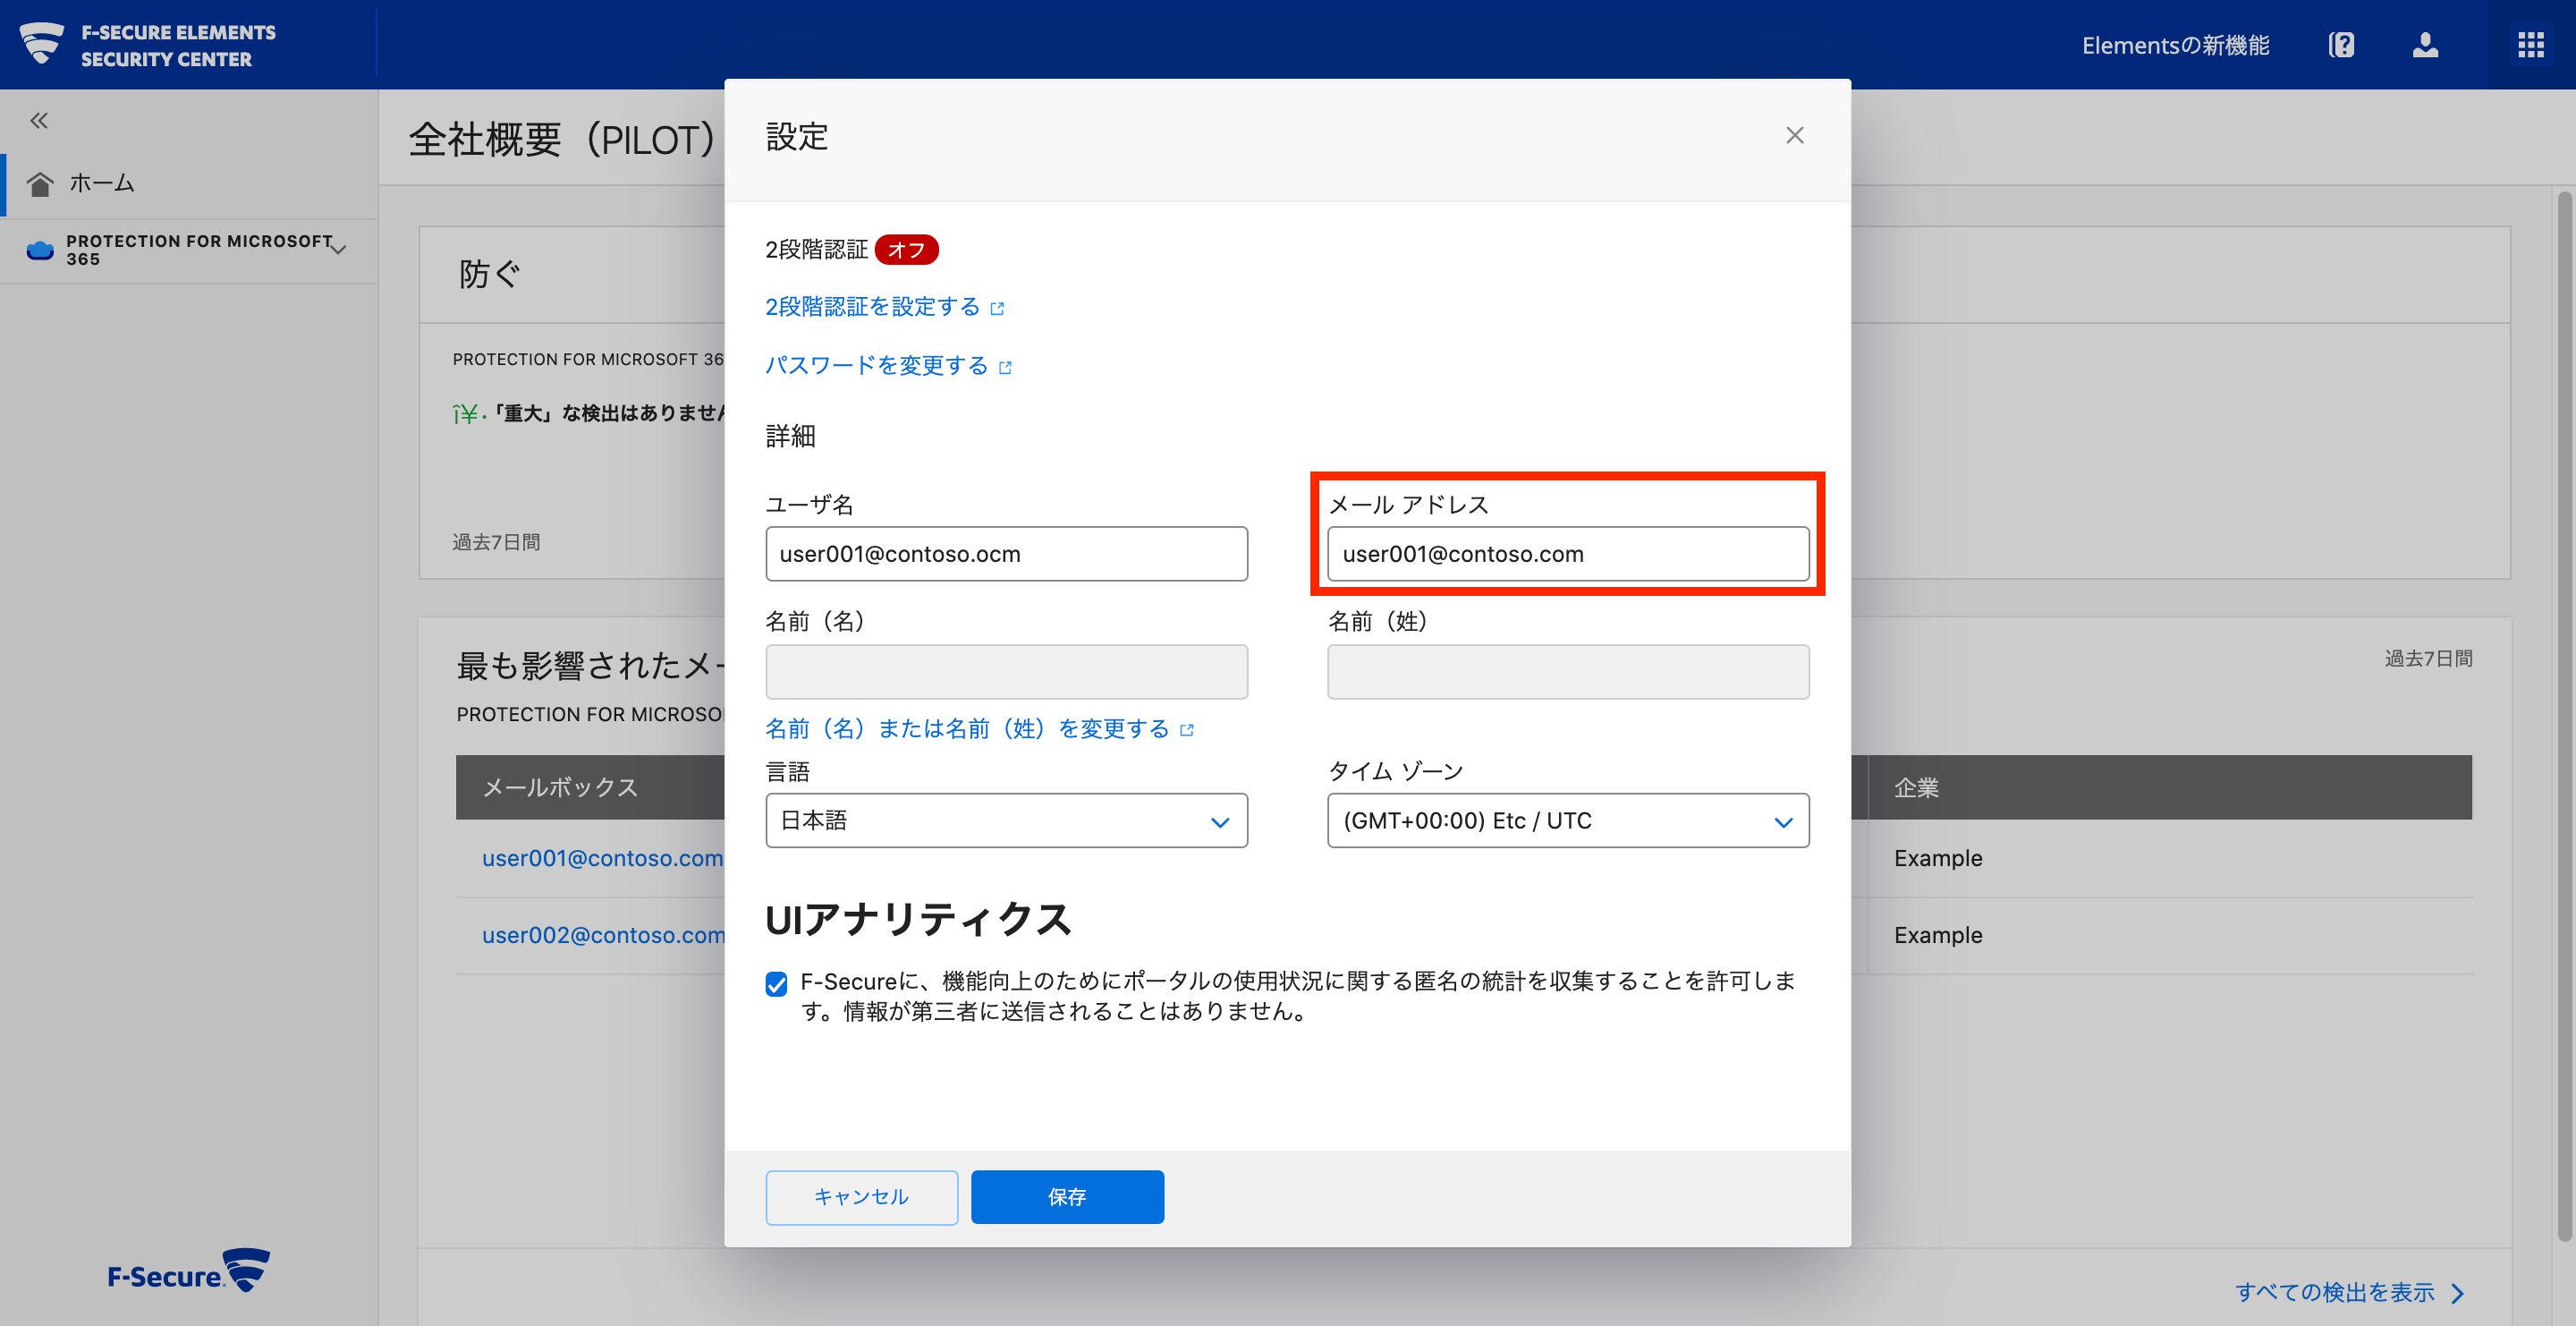Click the 全社概要（PILOT） page title
Viewport: 2576px width, 1326px height.
pos(562,140)
